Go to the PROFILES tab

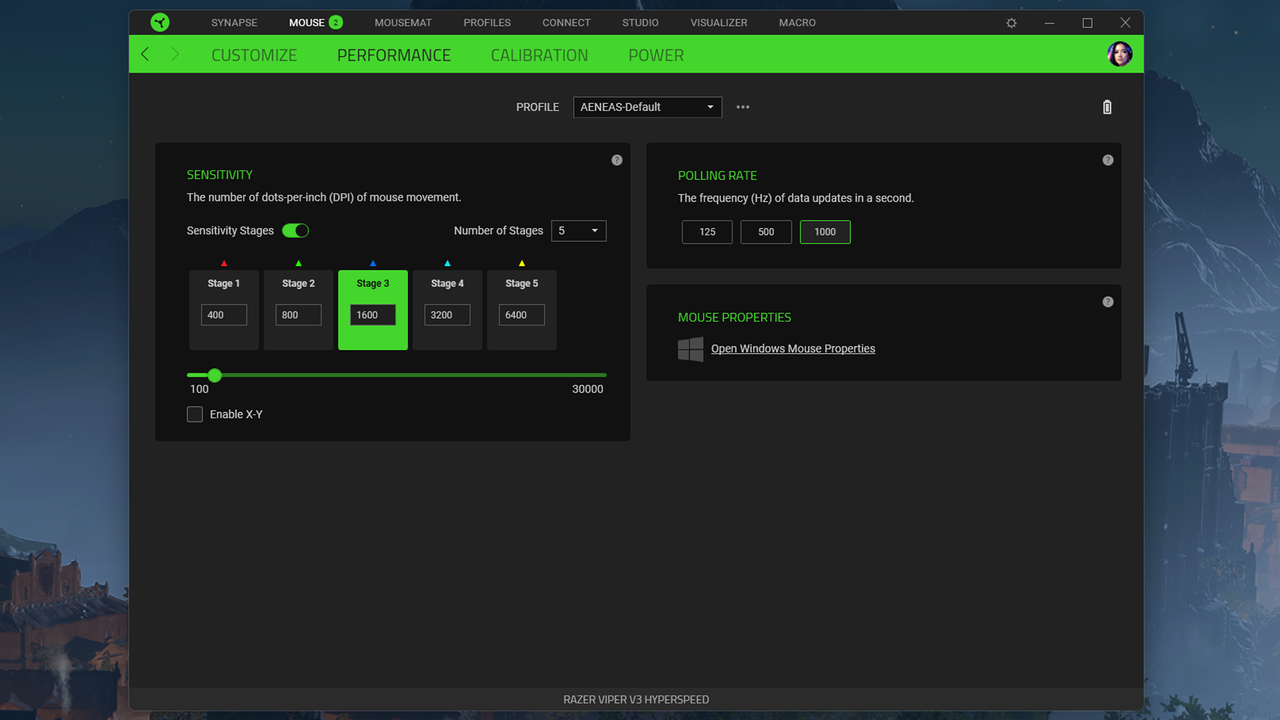pyautogui.click(x=487, y=22)
